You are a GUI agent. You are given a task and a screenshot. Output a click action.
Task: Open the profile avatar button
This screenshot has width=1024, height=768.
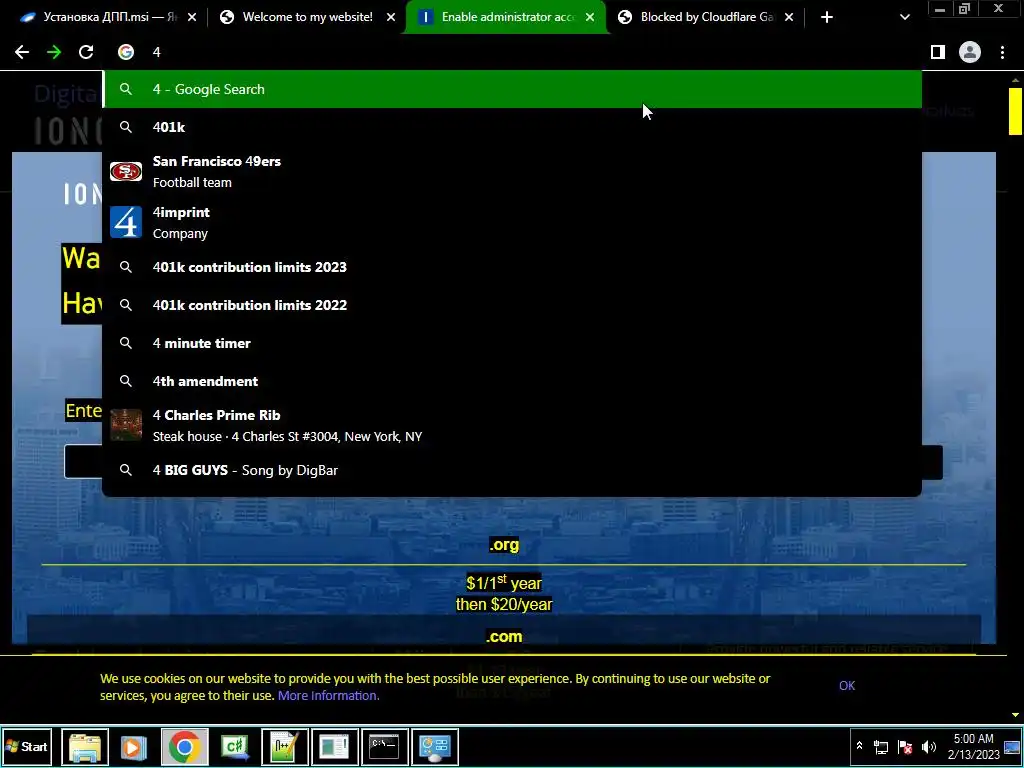click(970, 52)
